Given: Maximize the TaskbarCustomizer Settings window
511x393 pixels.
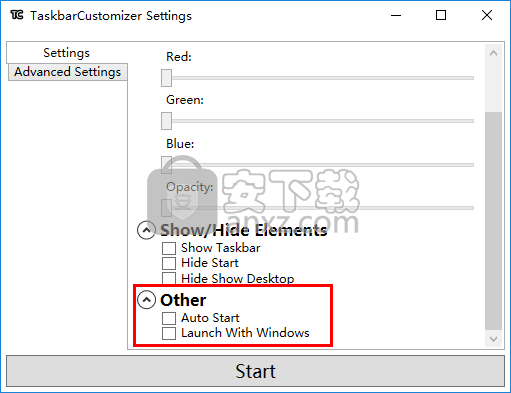Looking at the screenshot, I should (x=441, y=15).
